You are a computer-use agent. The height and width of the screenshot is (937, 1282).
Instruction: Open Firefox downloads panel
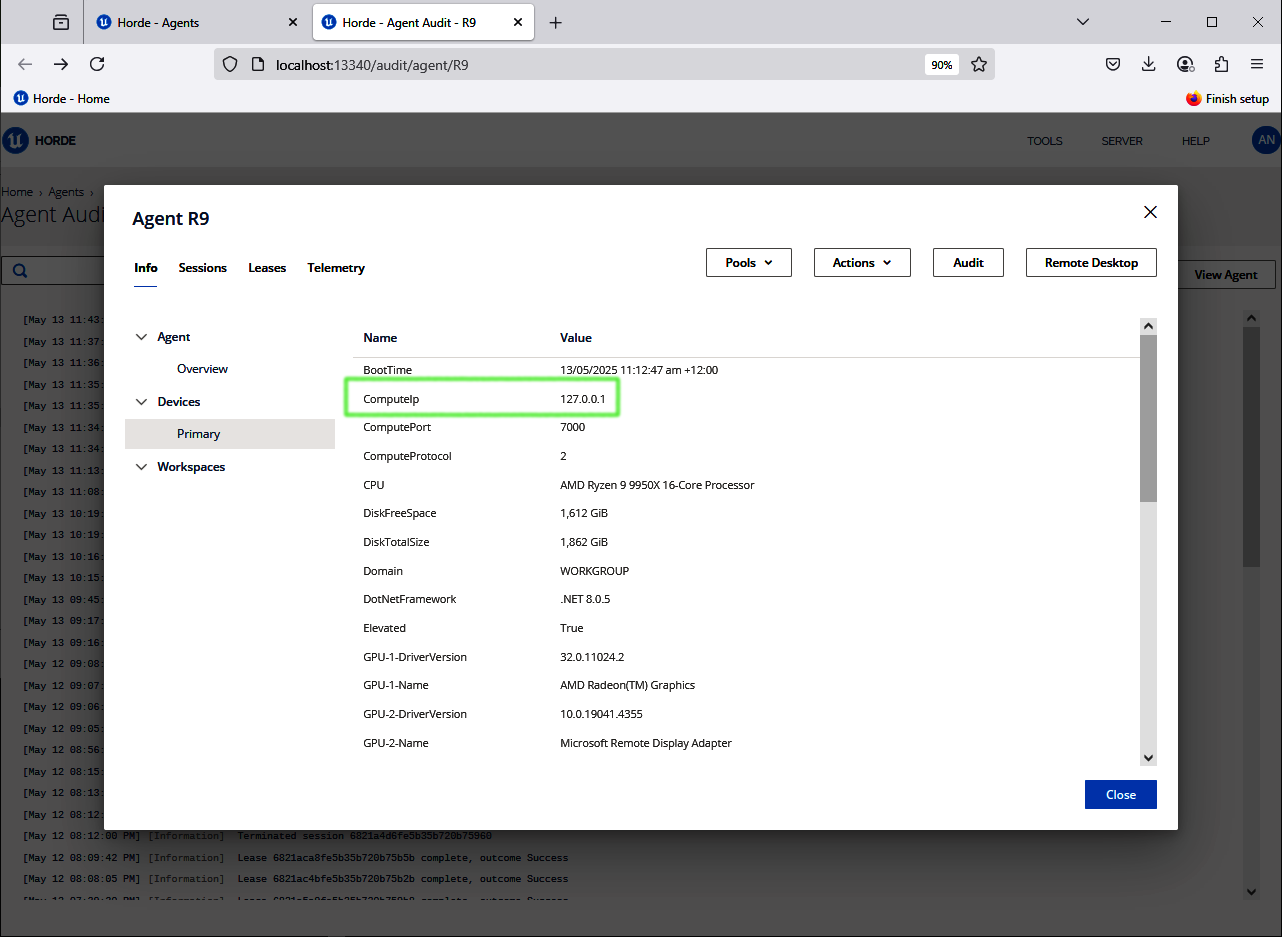click(x=1149, y=64)
